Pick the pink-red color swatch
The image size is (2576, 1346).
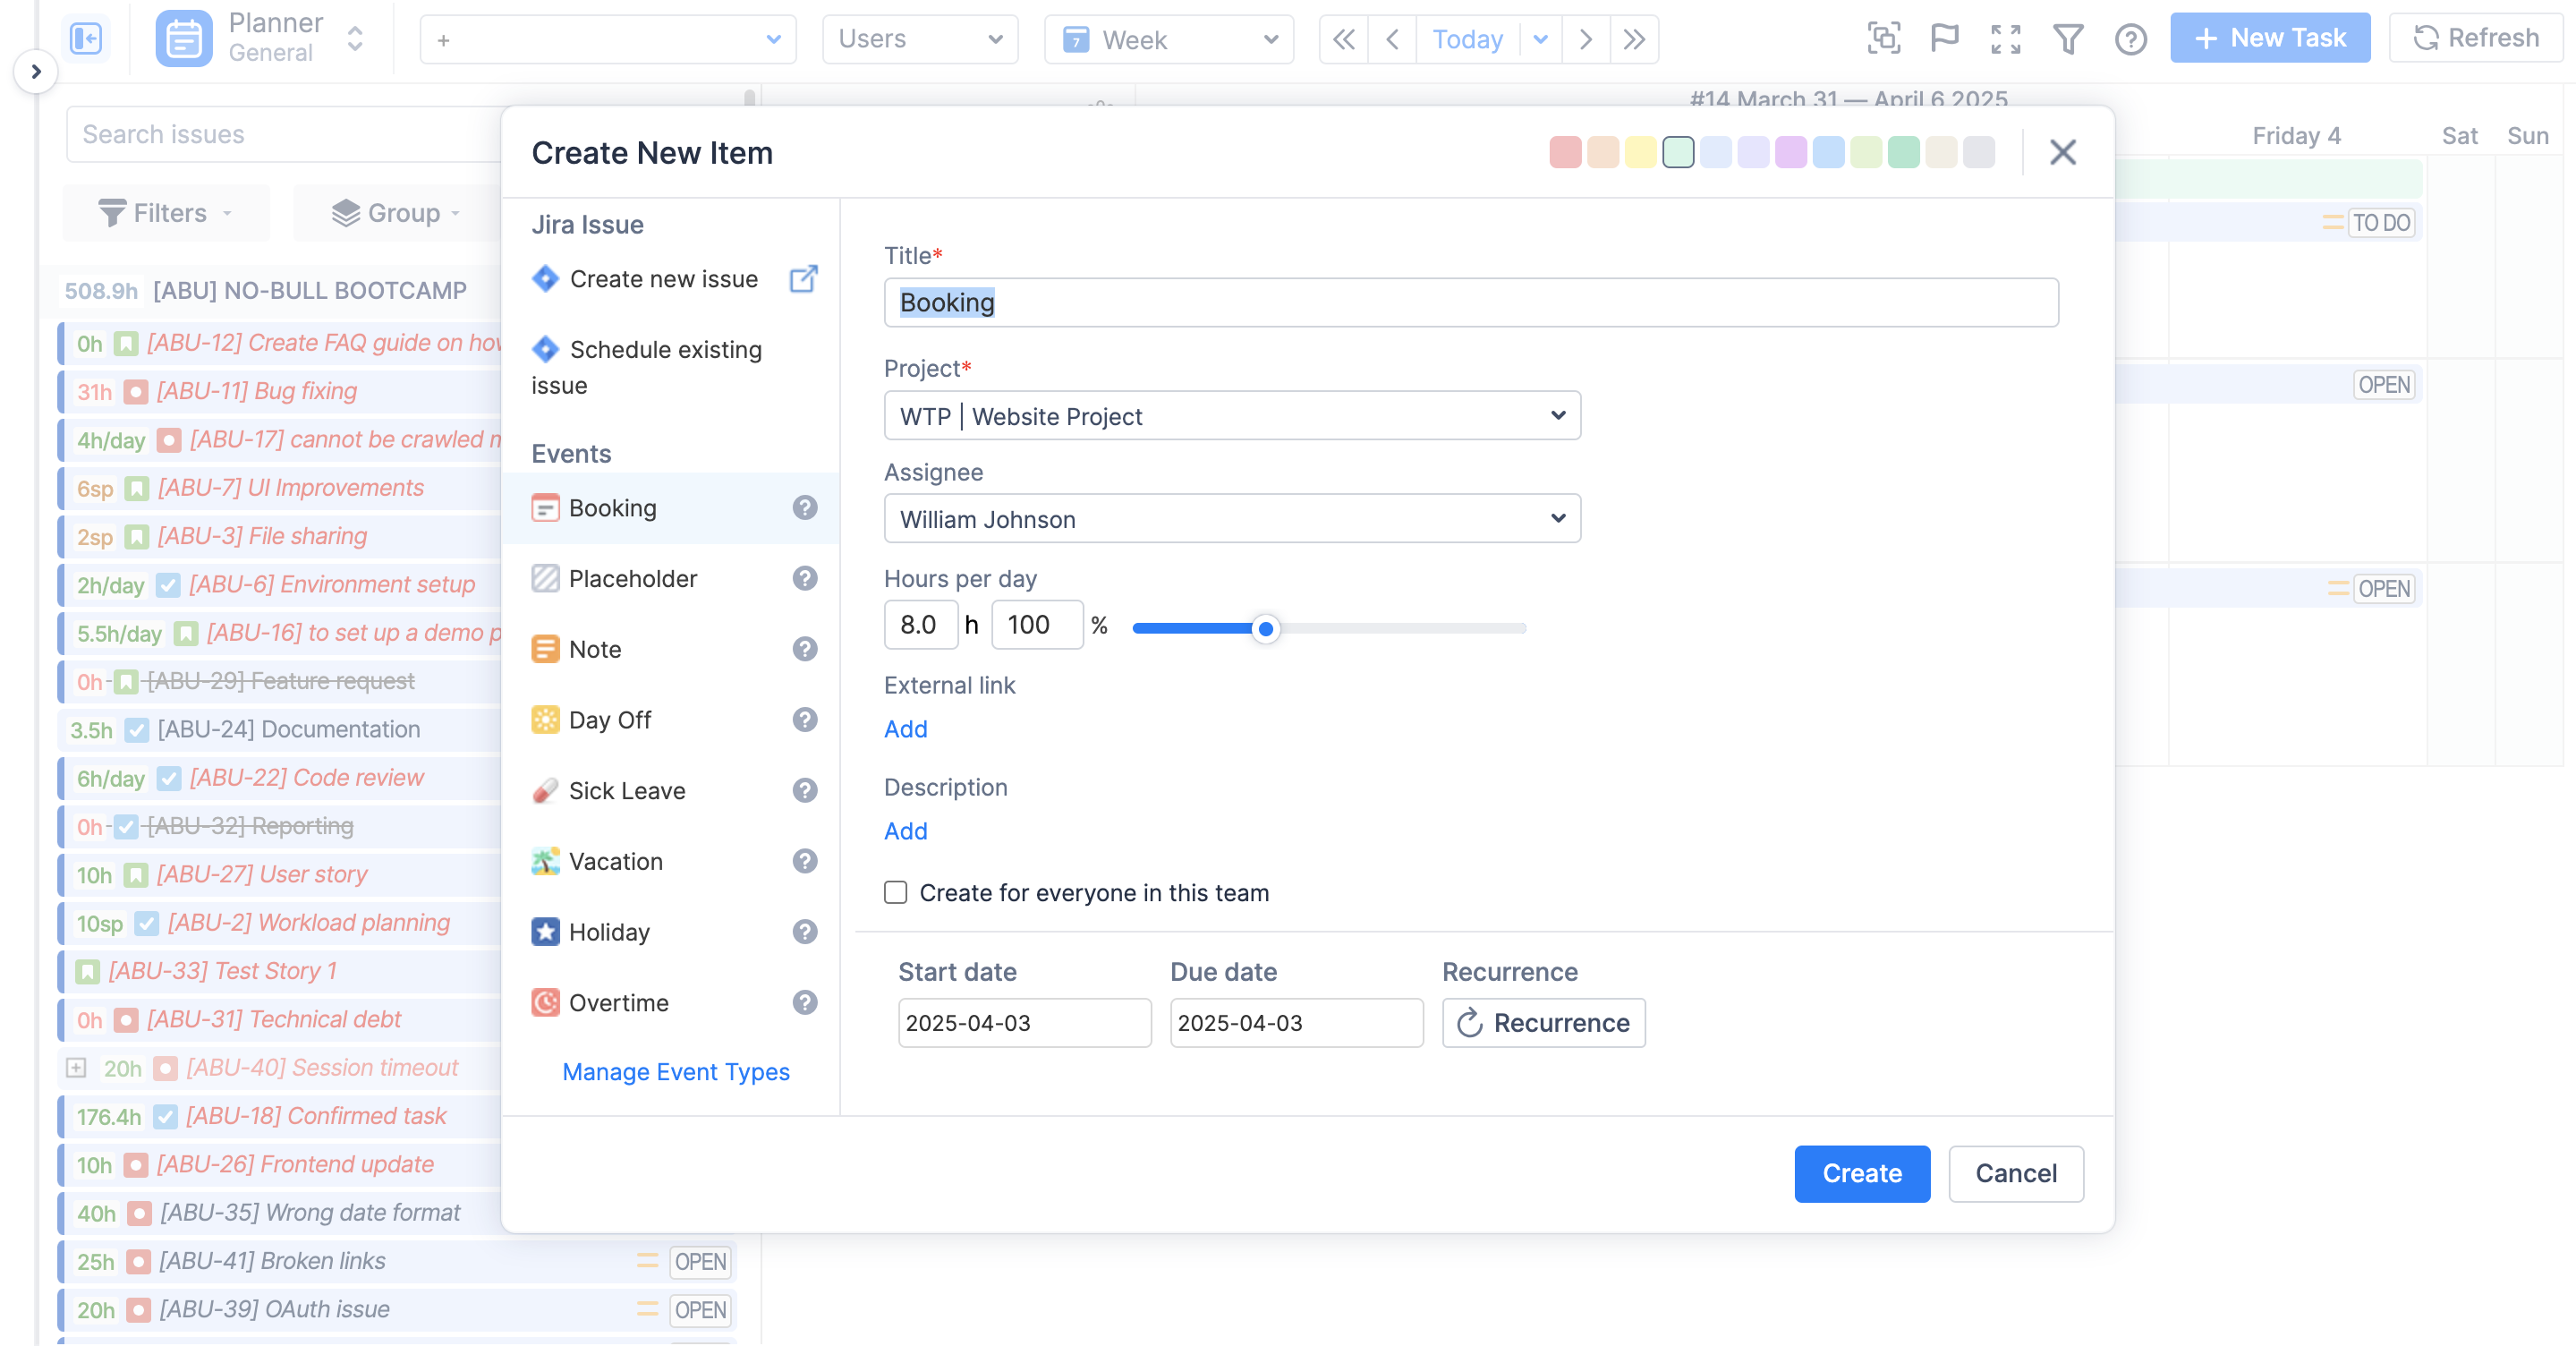pos(1564,152)
